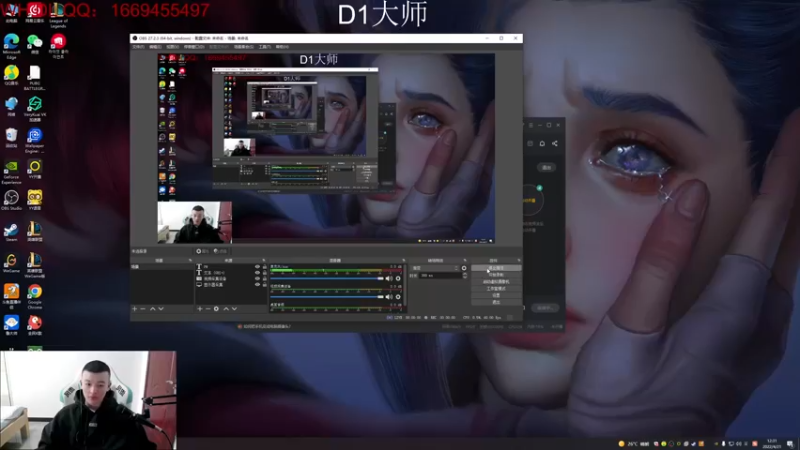This screenshot has height=450, width=800.
Task: Hide the first text source with its eye icon
Action: (x=257, y=267)
